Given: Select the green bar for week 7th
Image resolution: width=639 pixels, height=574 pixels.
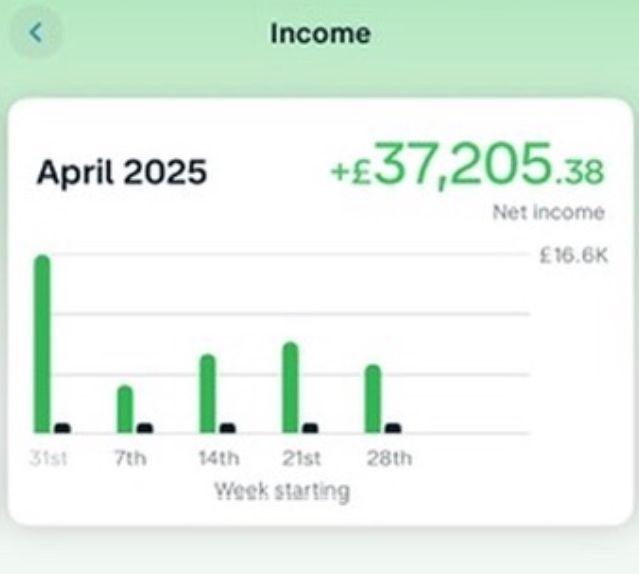Looking at the screenshot, I should pyautogui.click(x=125, y=409).
